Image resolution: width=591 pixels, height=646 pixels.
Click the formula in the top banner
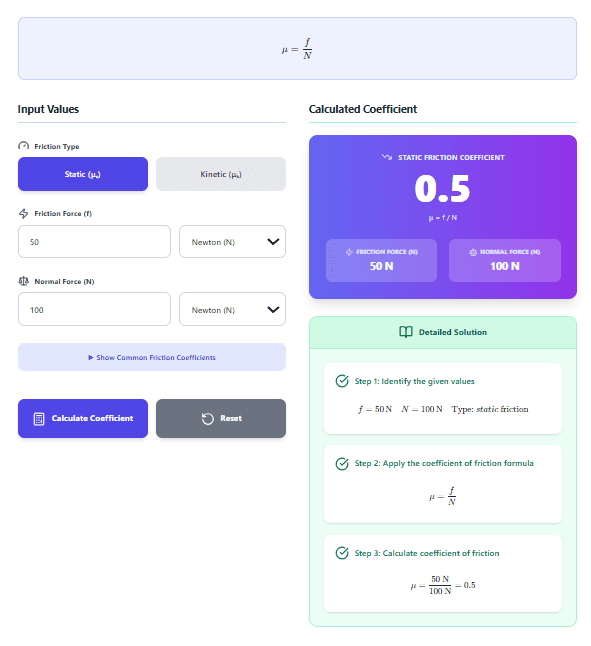297,49
